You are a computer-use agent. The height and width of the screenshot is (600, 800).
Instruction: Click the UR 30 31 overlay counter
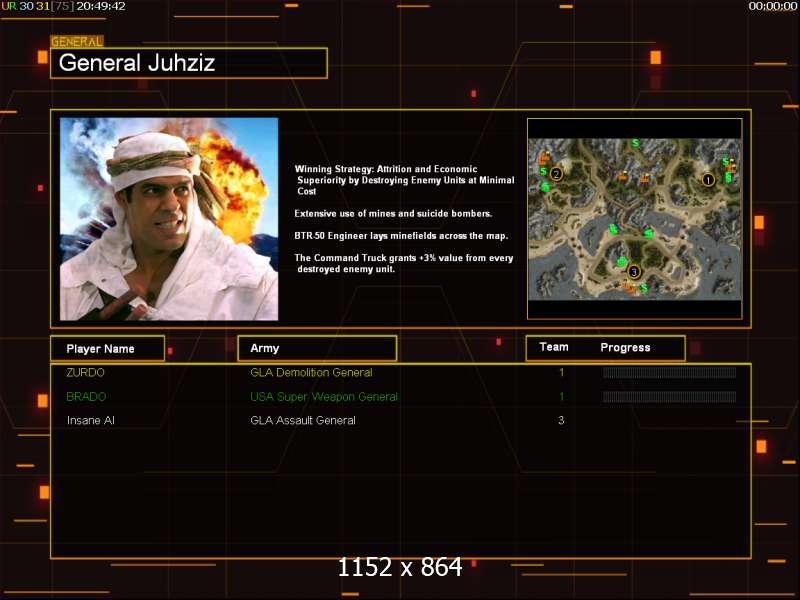[37, 6]
